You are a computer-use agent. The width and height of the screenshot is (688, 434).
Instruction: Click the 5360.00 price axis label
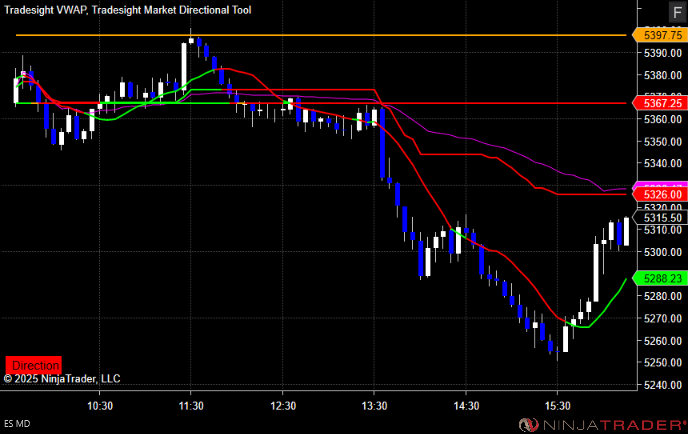pyautogui.click(x=663, y=119)
